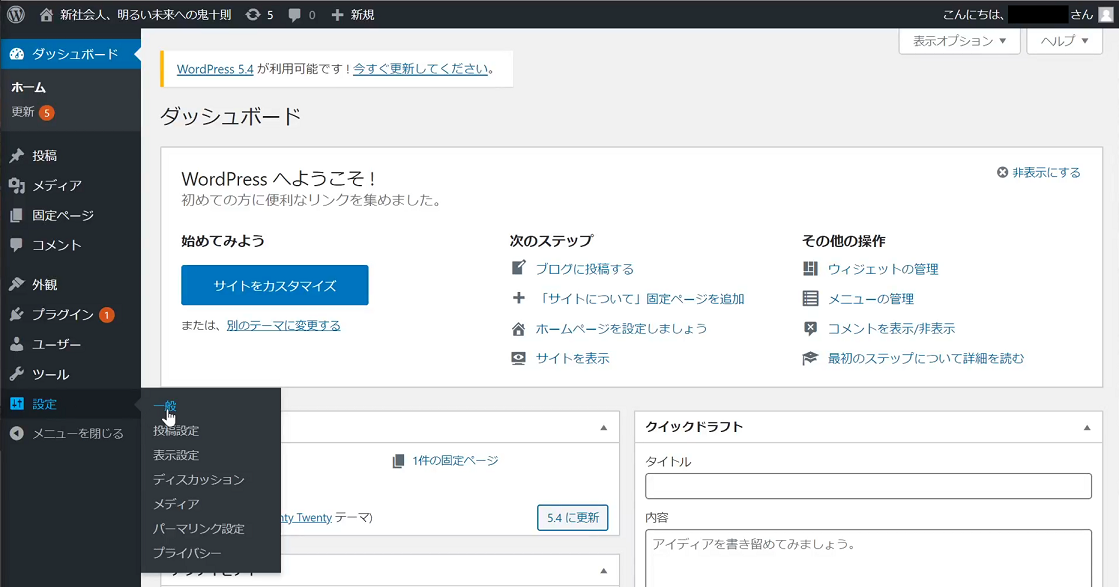Open the ブログに投稿する link
Viewport: 1119px width, 587px height.
(x=584, y=269)
